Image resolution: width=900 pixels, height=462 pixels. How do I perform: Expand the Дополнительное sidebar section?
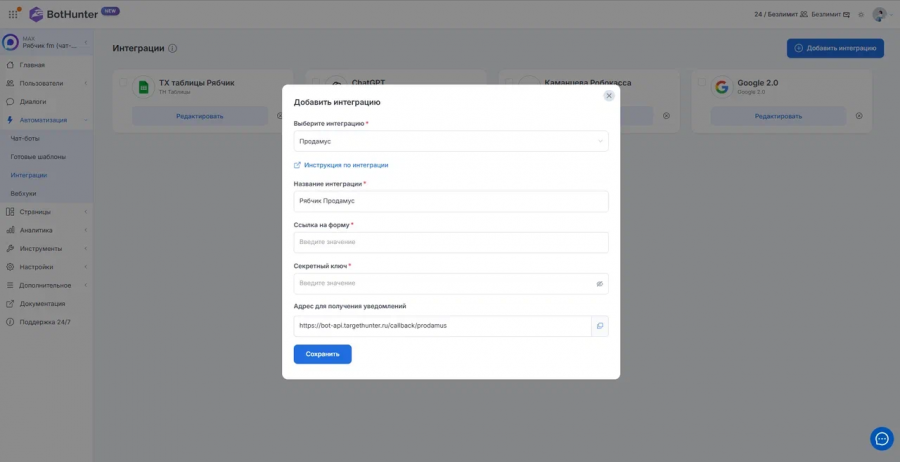pyautogui.click(x=46, y=285)
